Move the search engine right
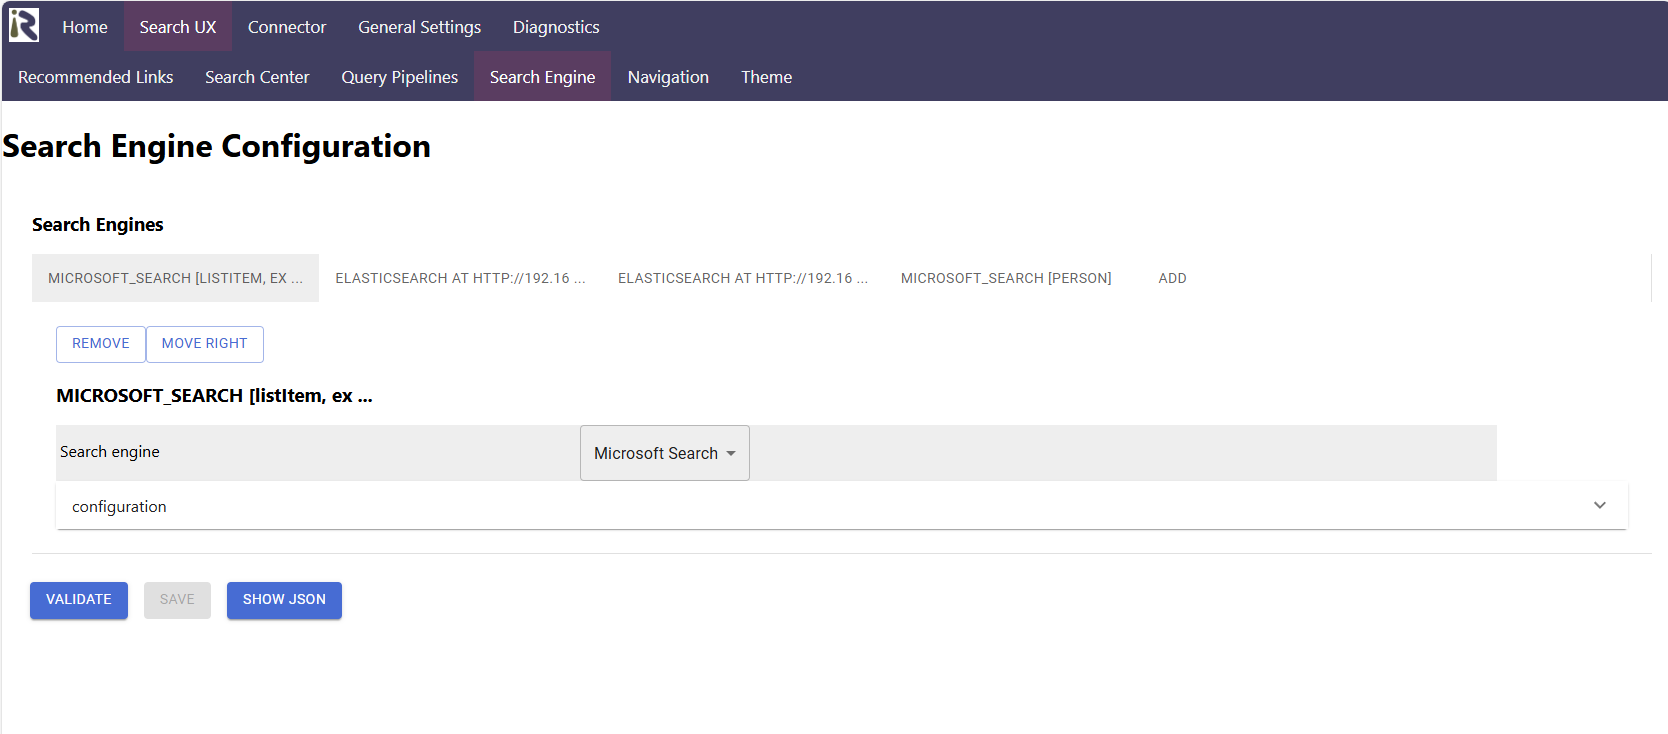 pos(205,344)
